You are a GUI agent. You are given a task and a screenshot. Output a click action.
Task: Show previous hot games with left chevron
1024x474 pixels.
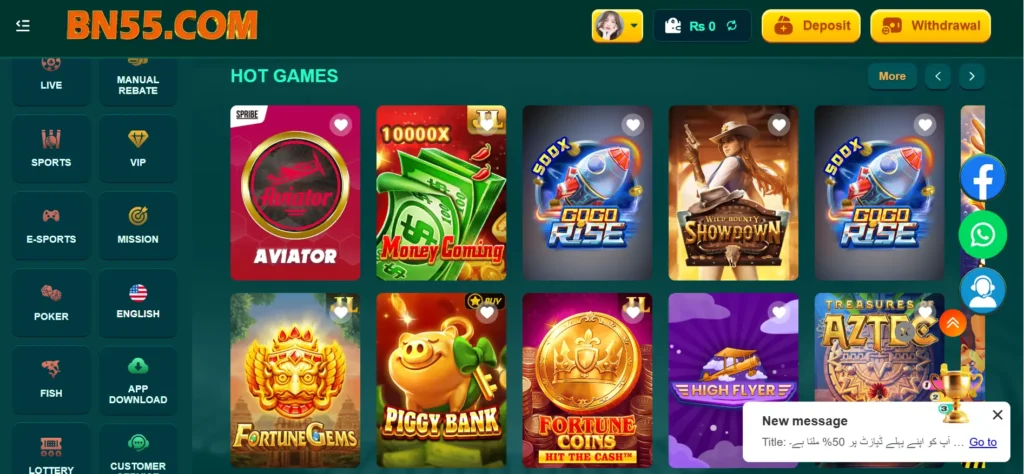tap(938, 76)
